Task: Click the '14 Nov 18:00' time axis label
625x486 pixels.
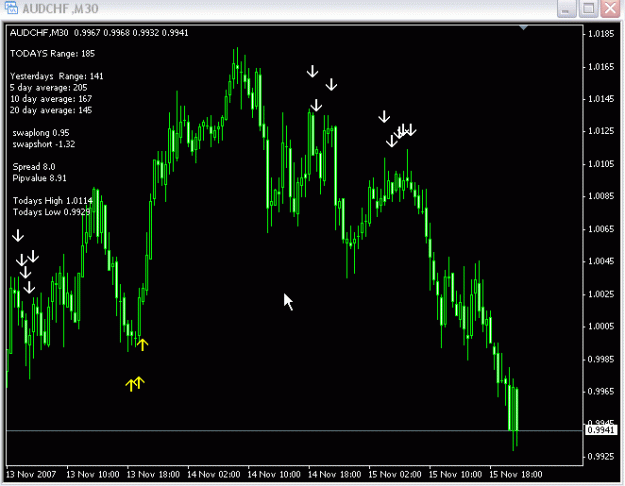Action: coord(334,474)
